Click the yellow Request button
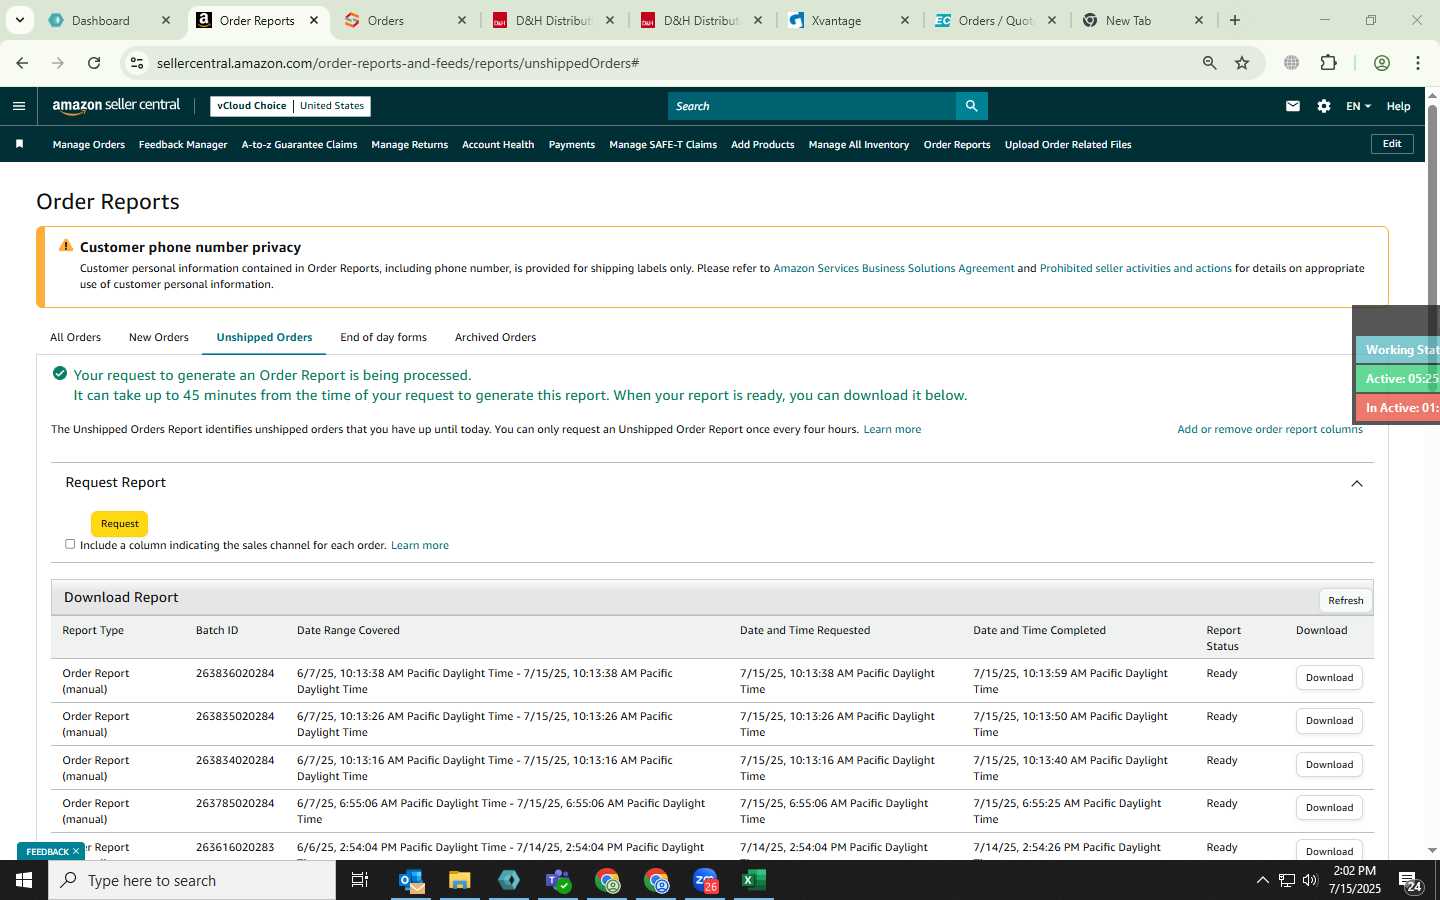Screen dimensions: 1440x900 coord(120,524)
